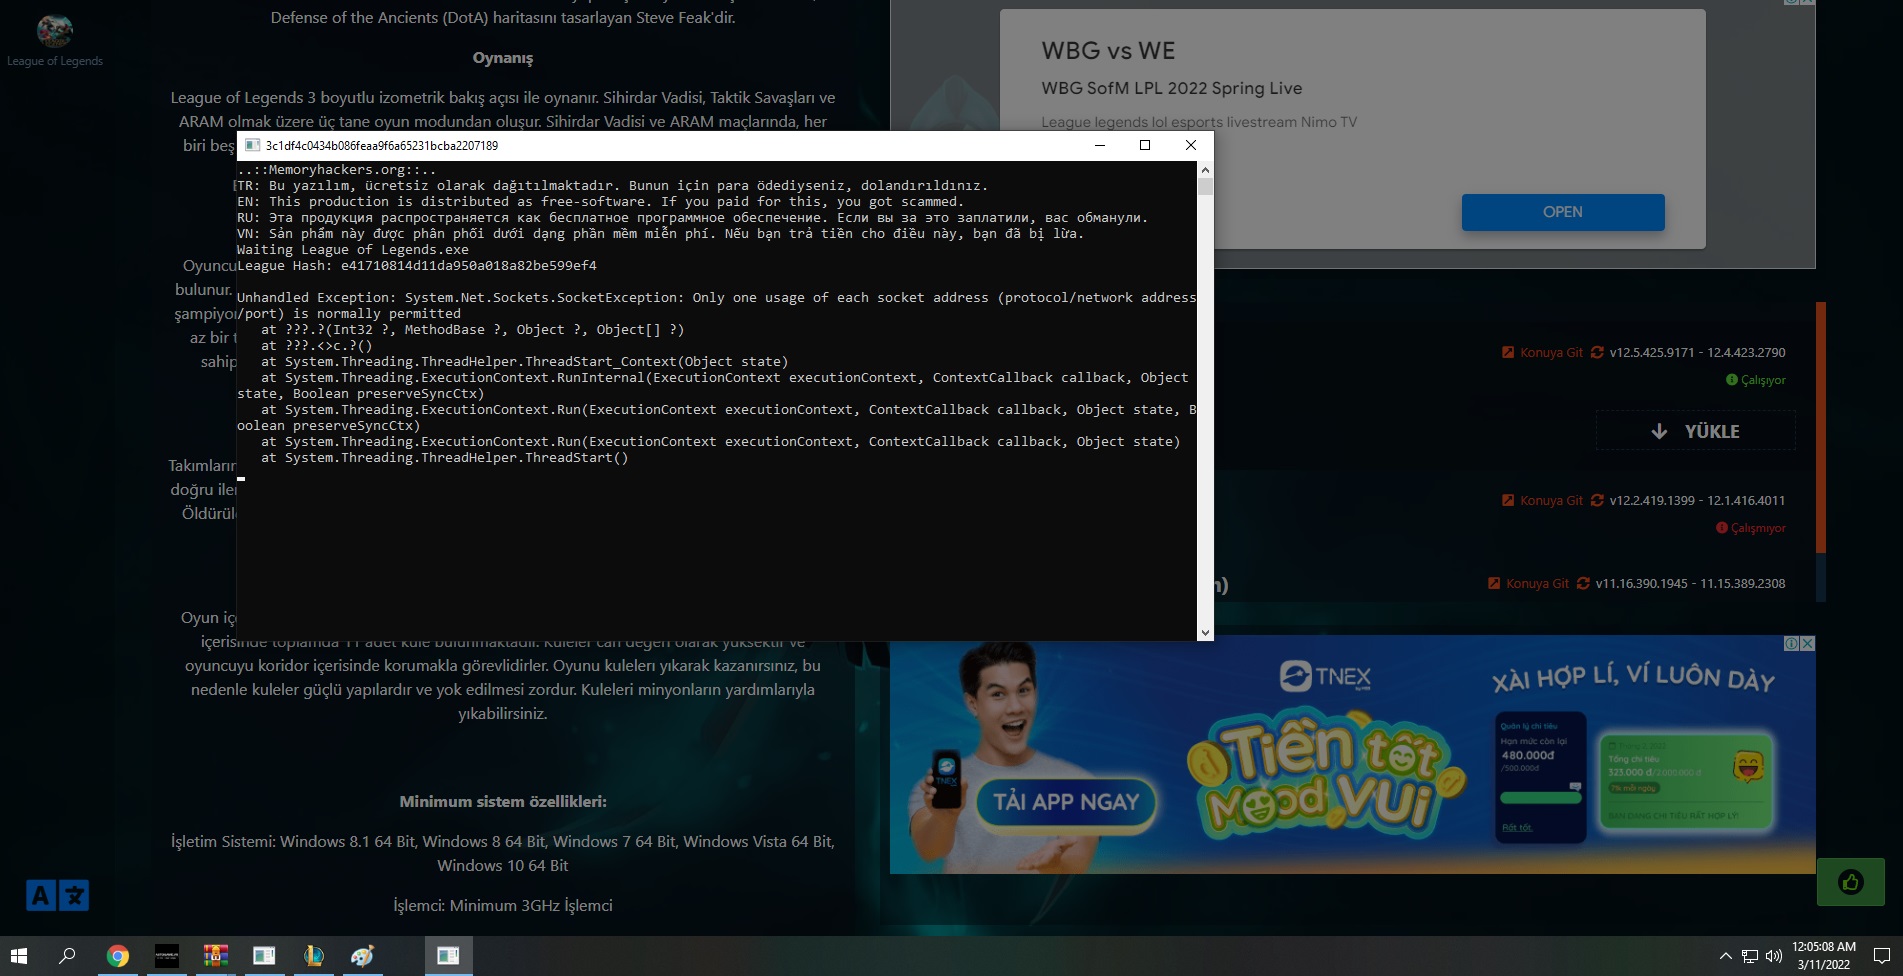Open the League of Legends desktop shortcut

55,40
